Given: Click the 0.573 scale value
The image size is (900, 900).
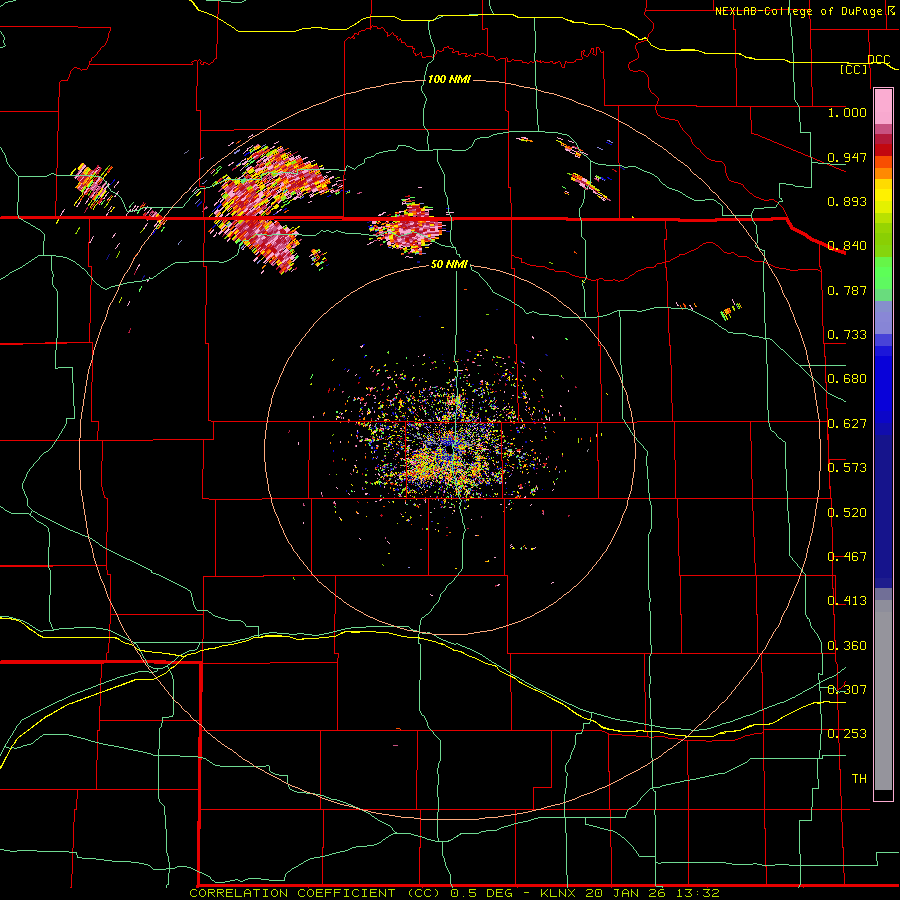Looking at the screenshot, I should click(x=847, y=468).
